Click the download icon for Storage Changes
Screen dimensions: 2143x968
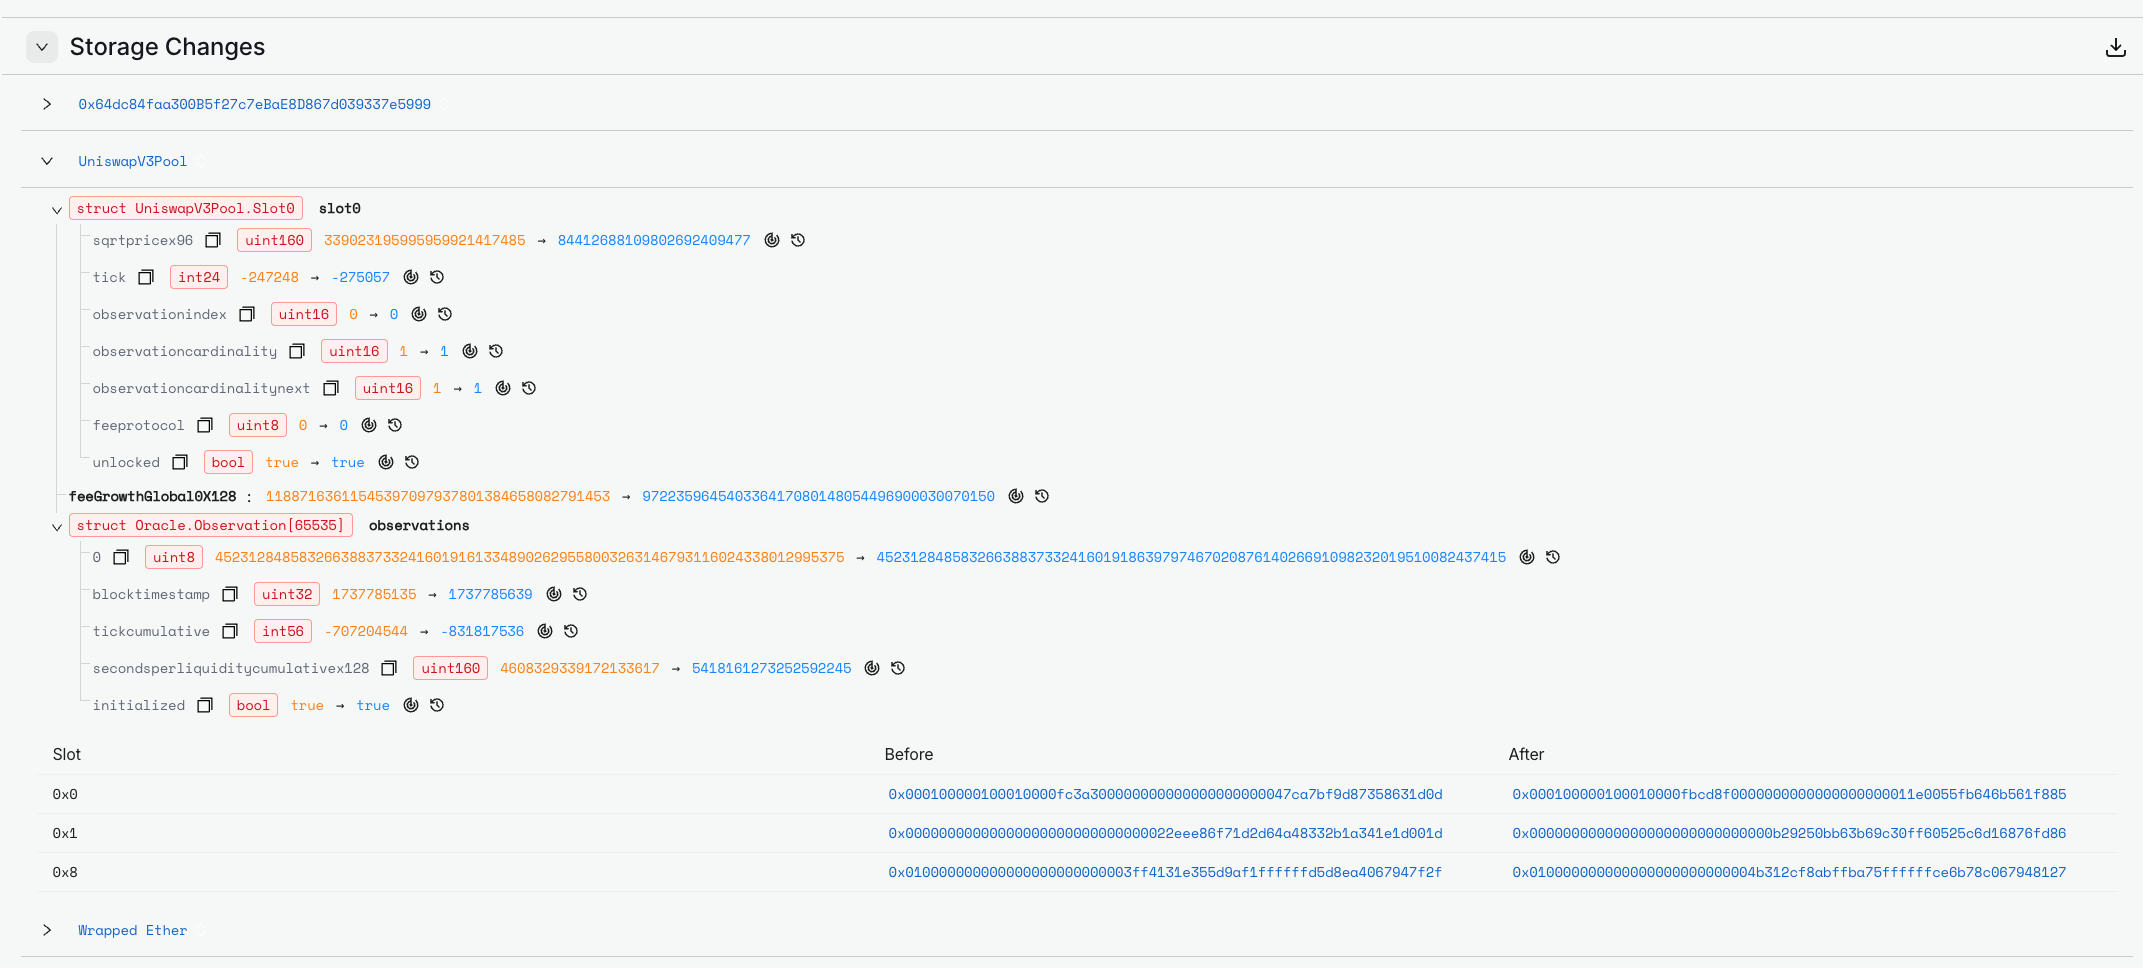pyautogui.click(x=2115, y=47)
